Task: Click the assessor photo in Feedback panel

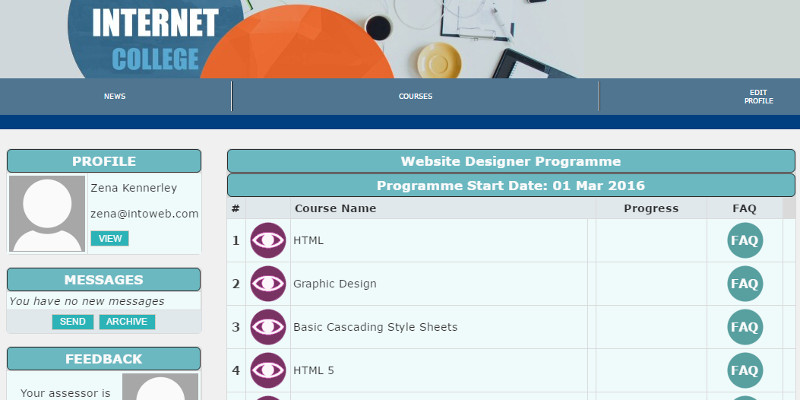Action: (160, 387)
